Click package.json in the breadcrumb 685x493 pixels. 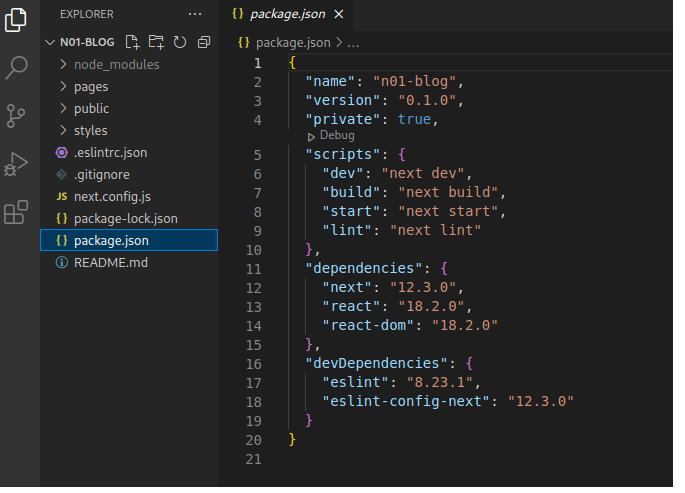pyautogui.click(x=293, y=43)
